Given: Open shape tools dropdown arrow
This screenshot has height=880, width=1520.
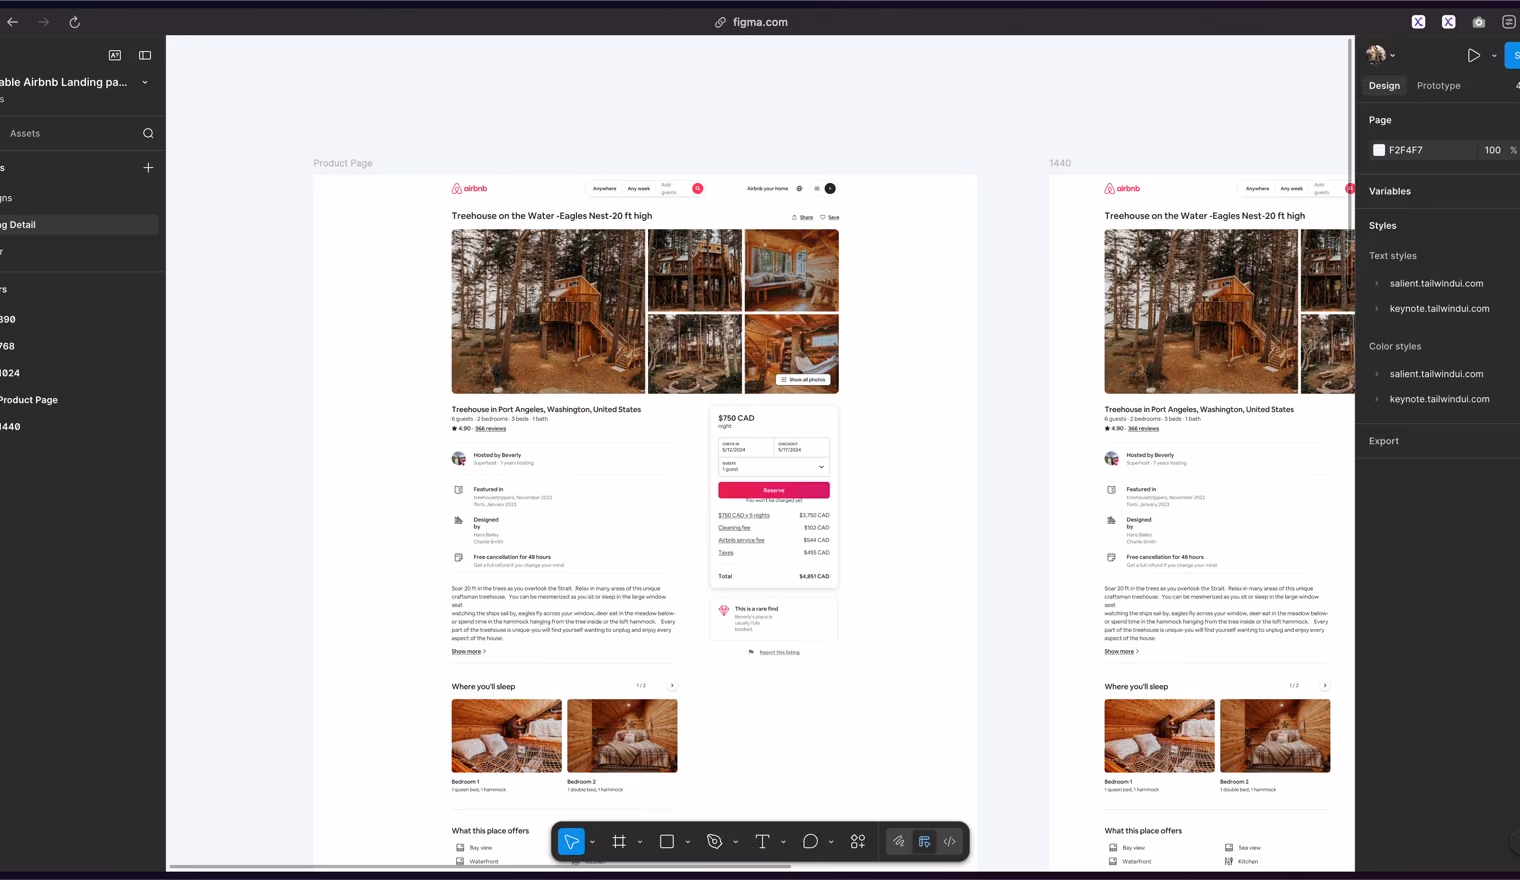Looking at the screenshot, I should (x=688, y=842).
